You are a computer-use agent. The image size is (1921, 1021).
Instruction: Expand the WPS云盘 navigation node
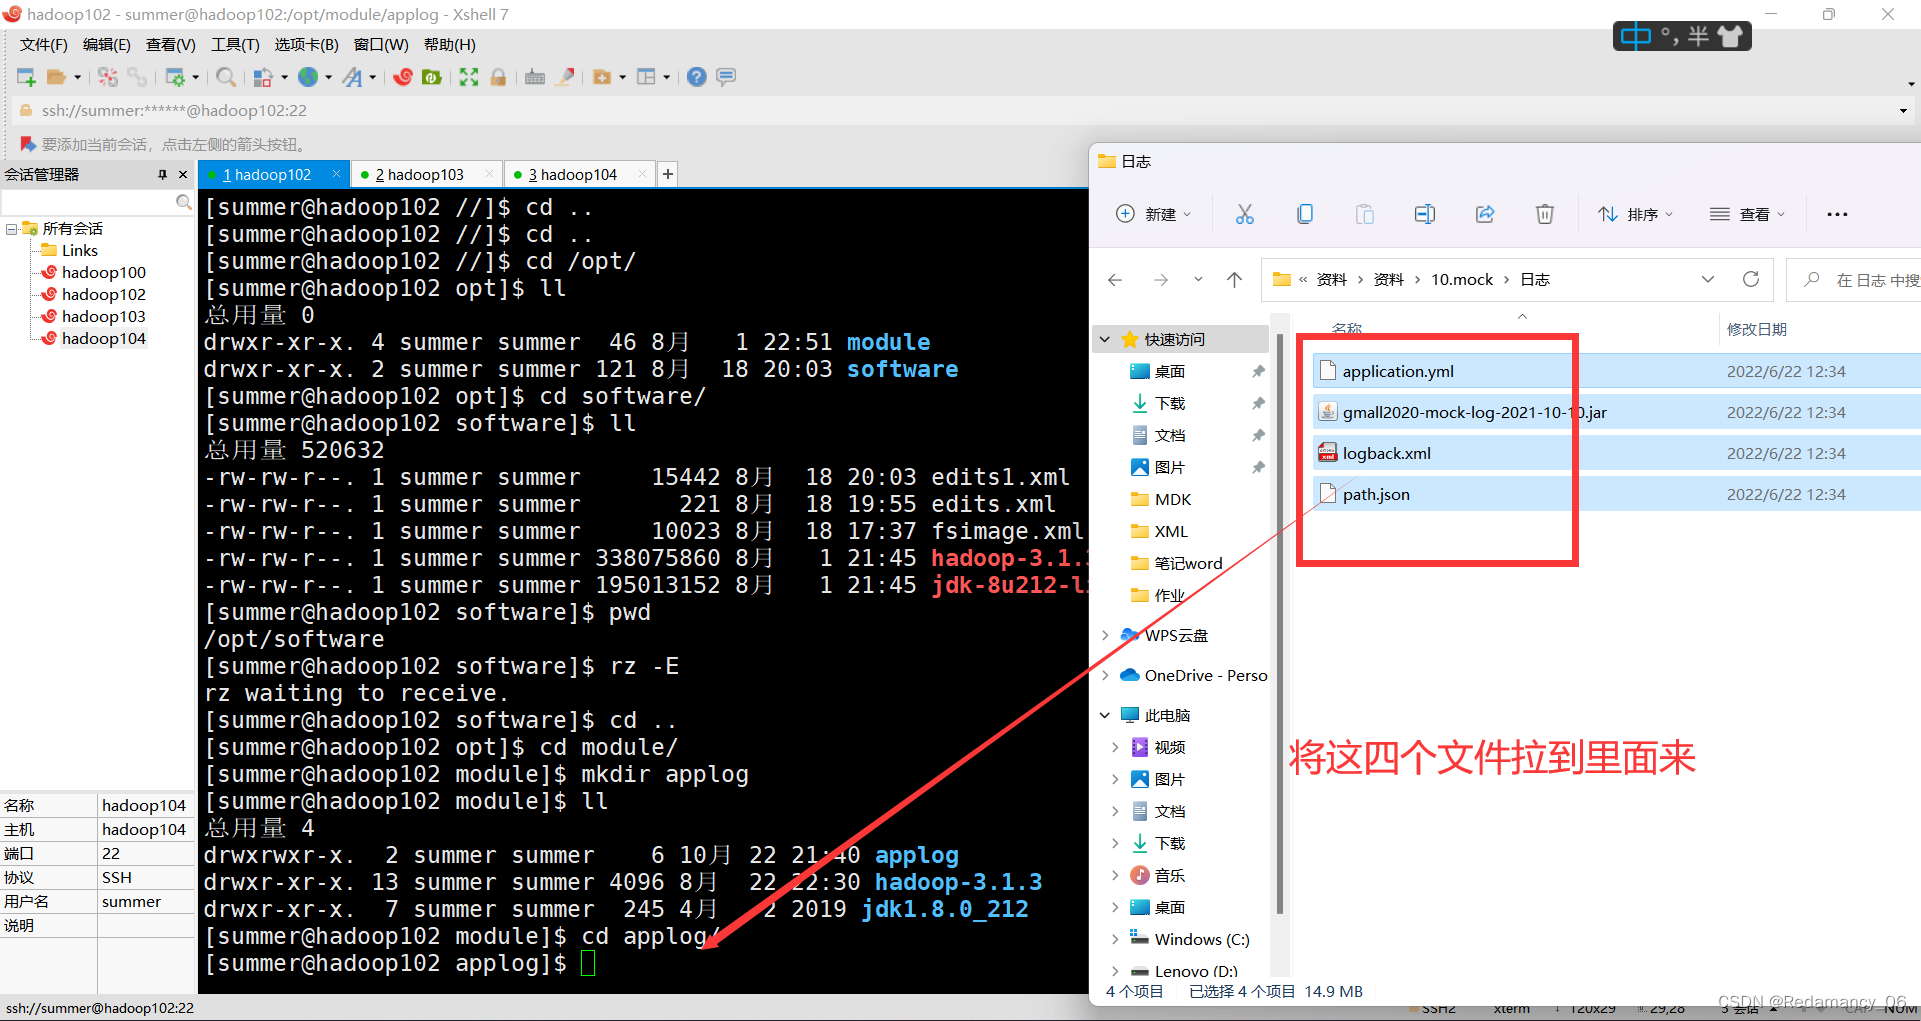click(x=1105, y=636)
